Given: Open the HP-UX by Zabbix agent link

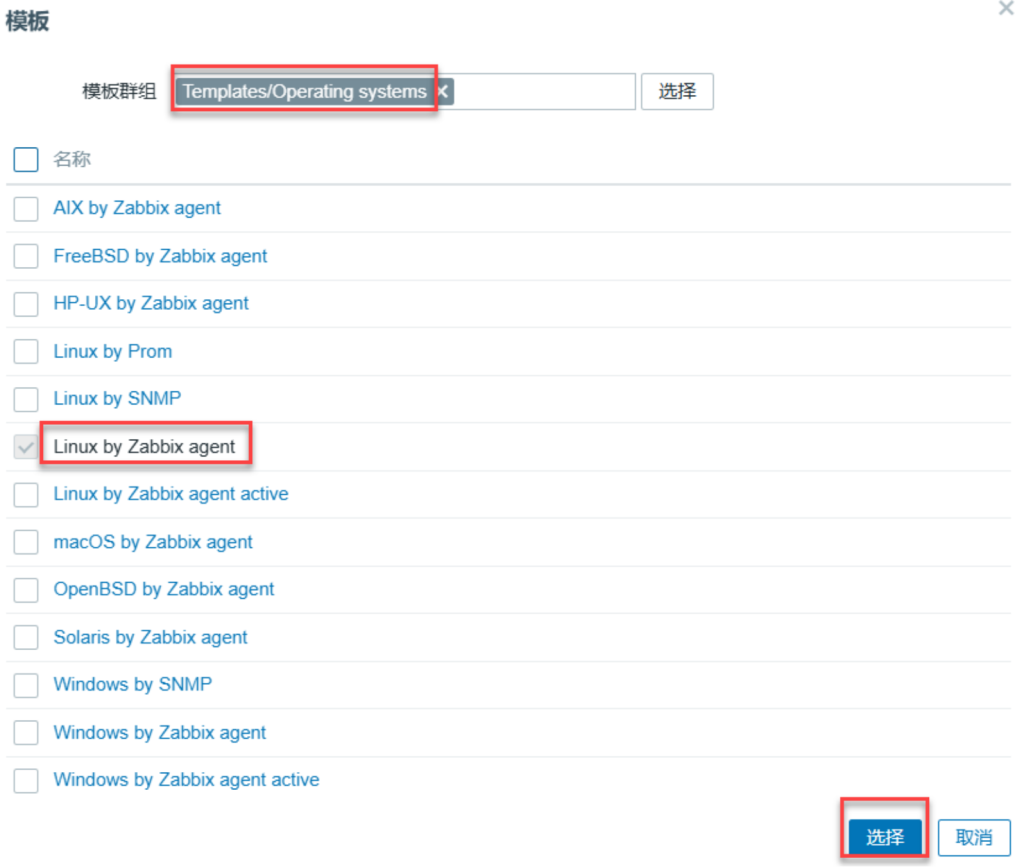Looking at the screenshot, I should pyautogui.click(x=151, y=303).
